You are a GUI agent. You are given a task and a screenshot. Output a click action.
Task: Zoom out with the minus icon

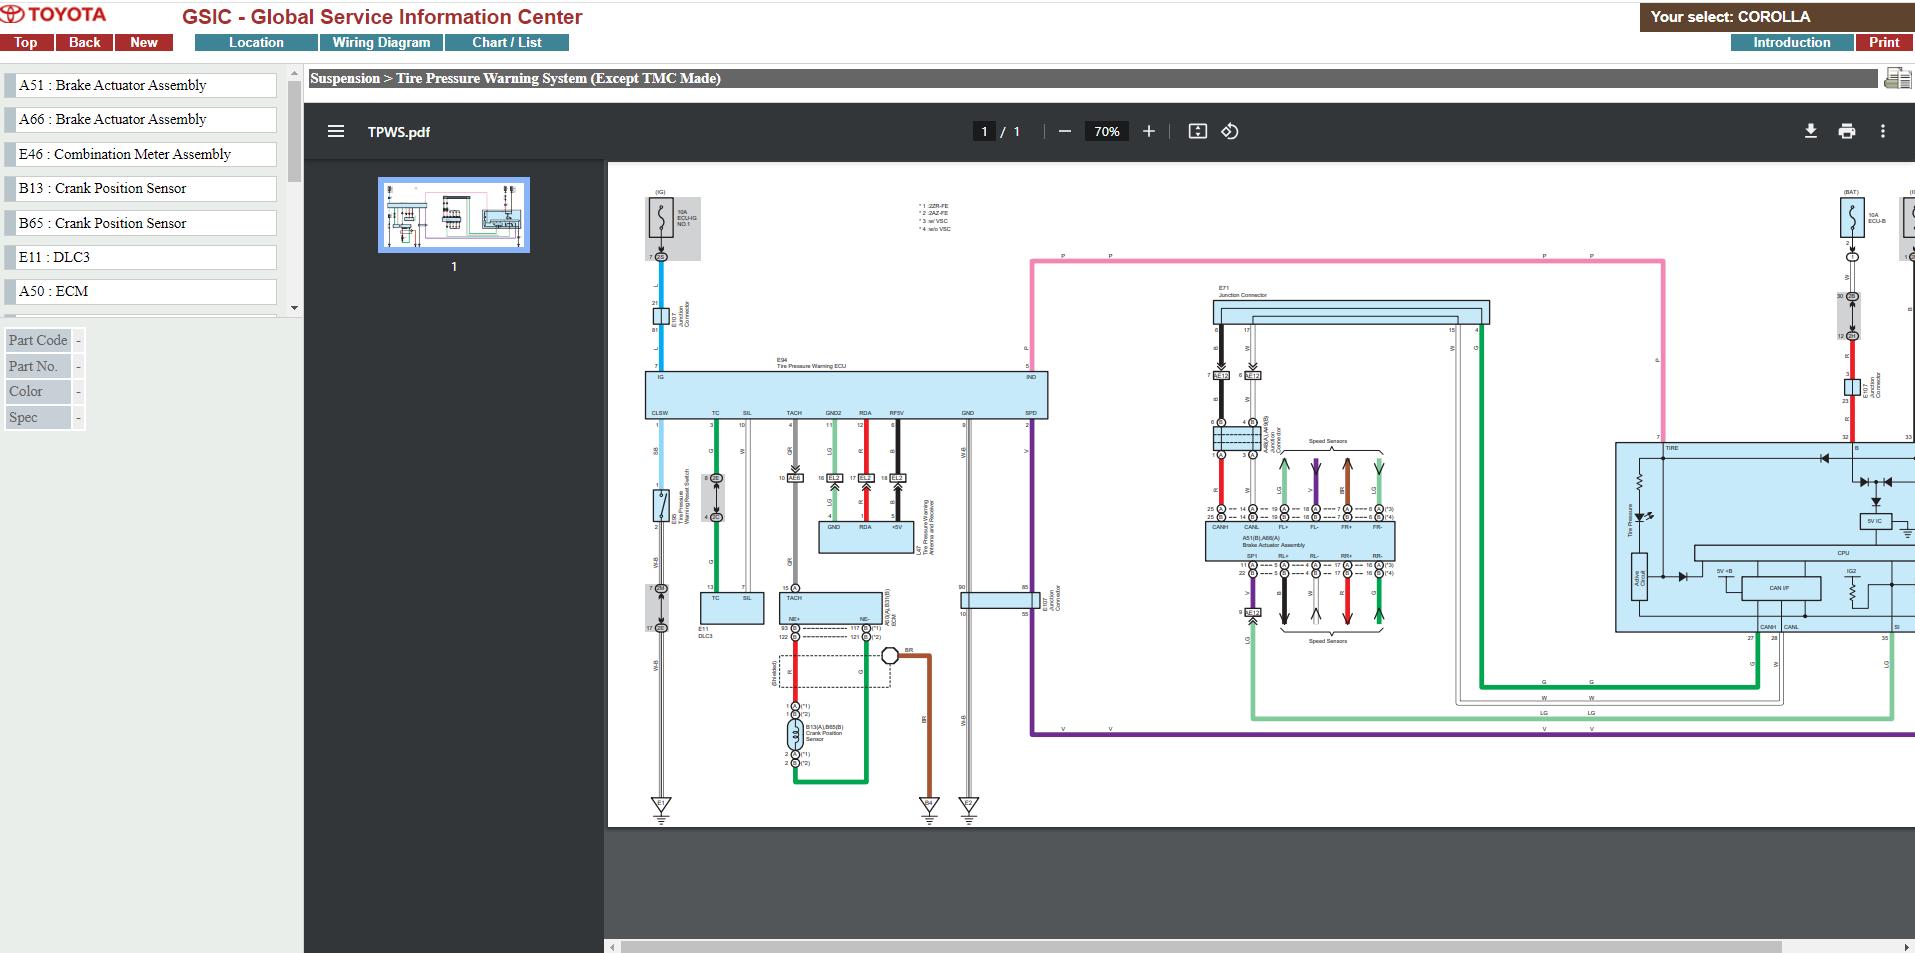coord(1065,131)
